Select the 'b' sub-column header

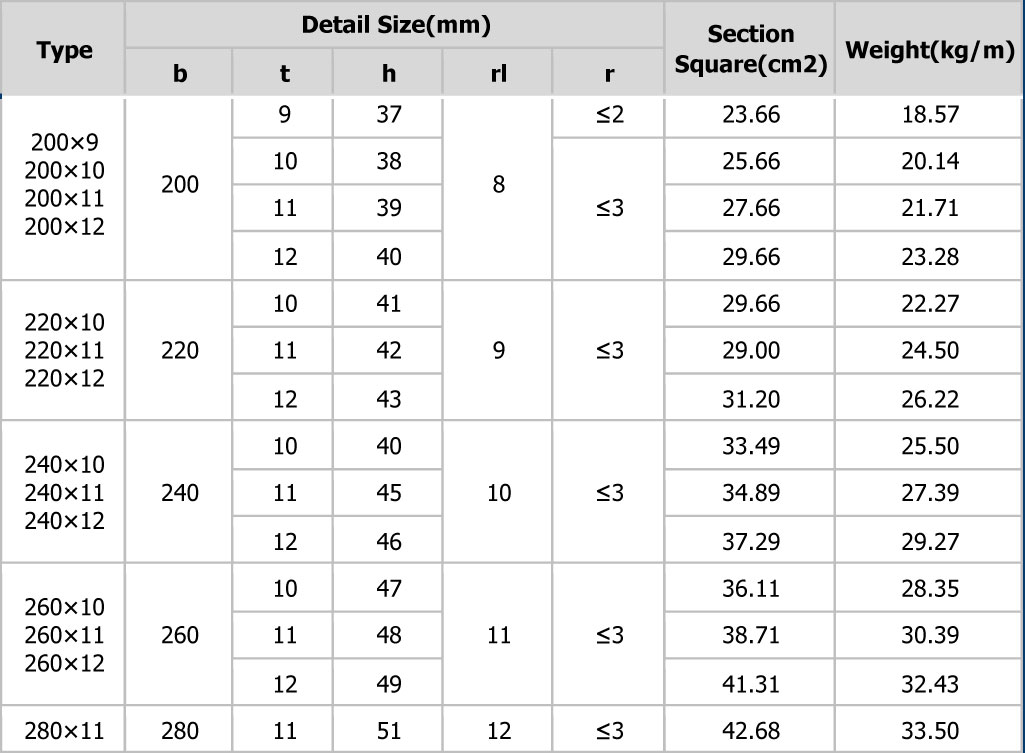tap(179, 73)
